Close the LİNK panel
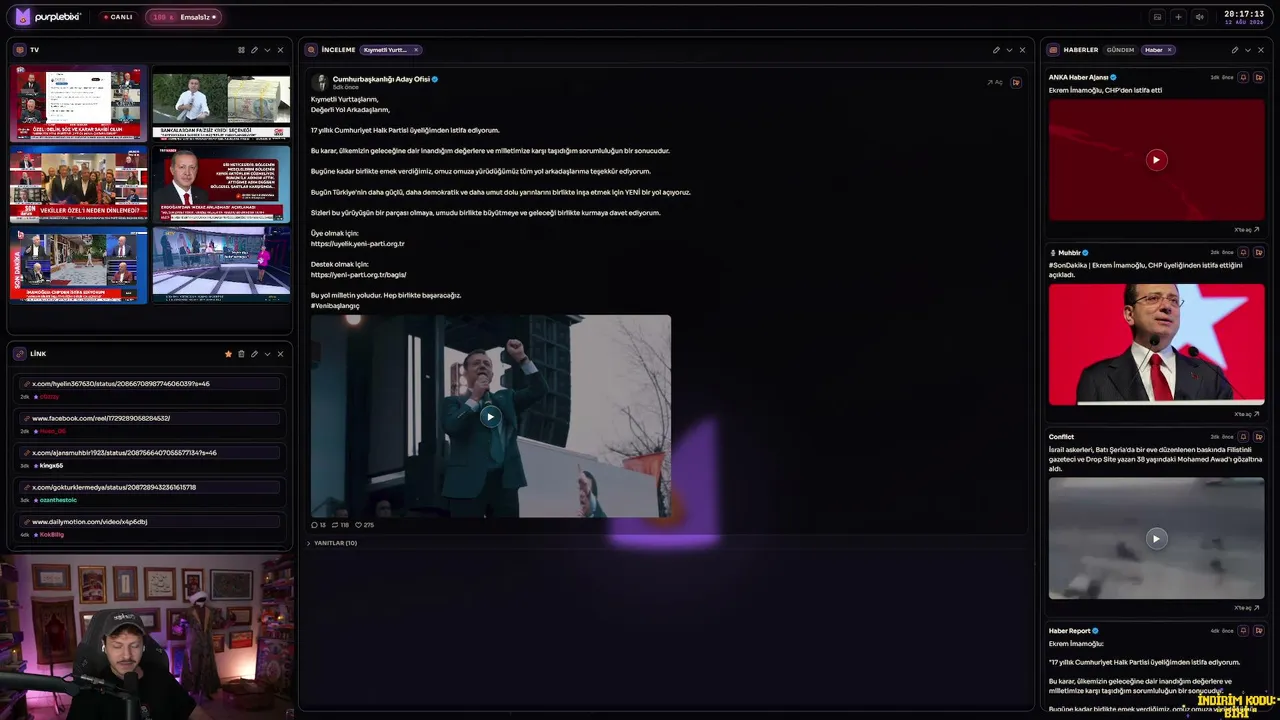1280x720 pixels. (280, 354)
